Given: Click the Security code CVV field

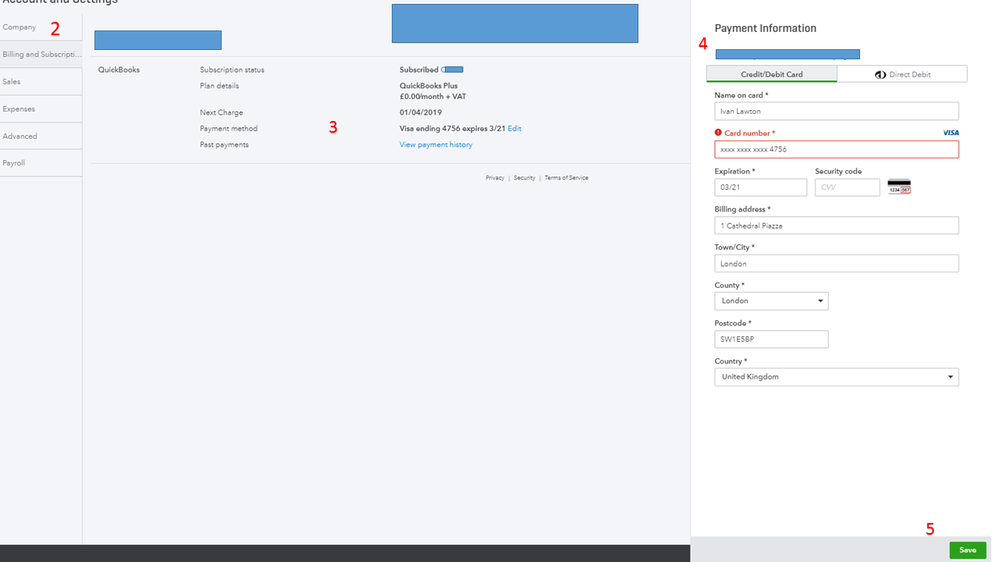Looking at the screenshot, I should (x=847, y=187).
